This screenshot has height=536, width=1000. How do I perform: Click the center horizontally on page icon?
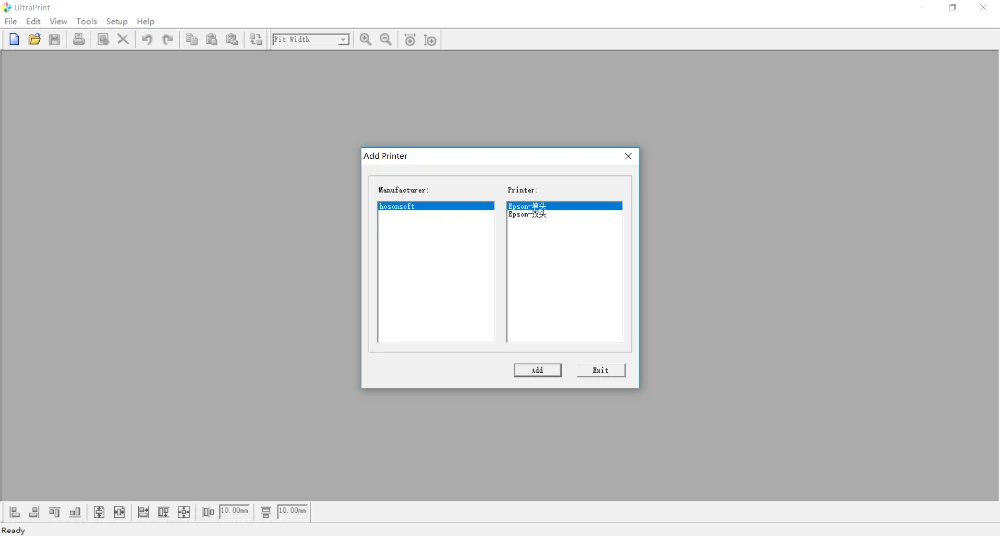[119, 512]
